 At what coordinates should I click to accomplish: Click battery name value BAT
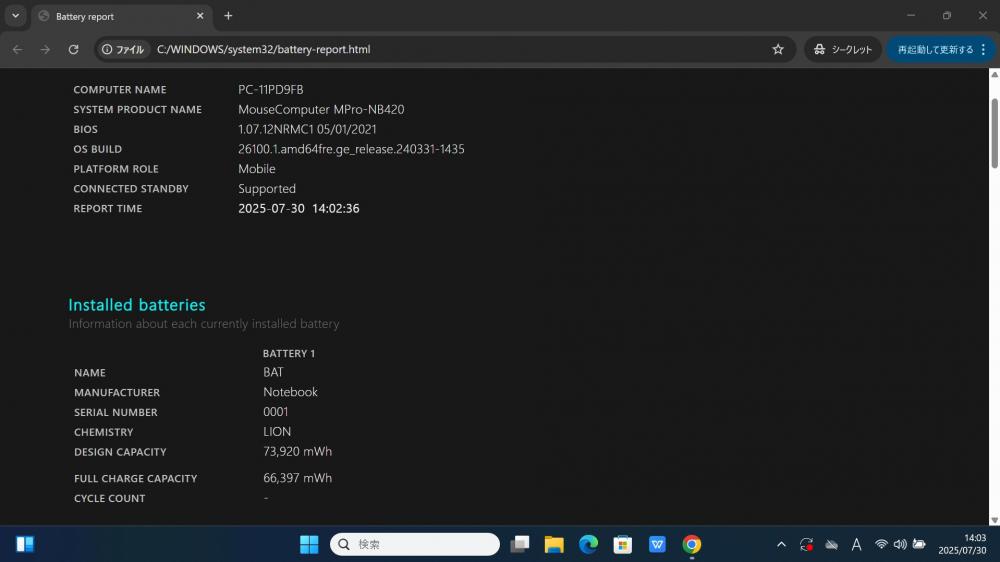[273, 372]
